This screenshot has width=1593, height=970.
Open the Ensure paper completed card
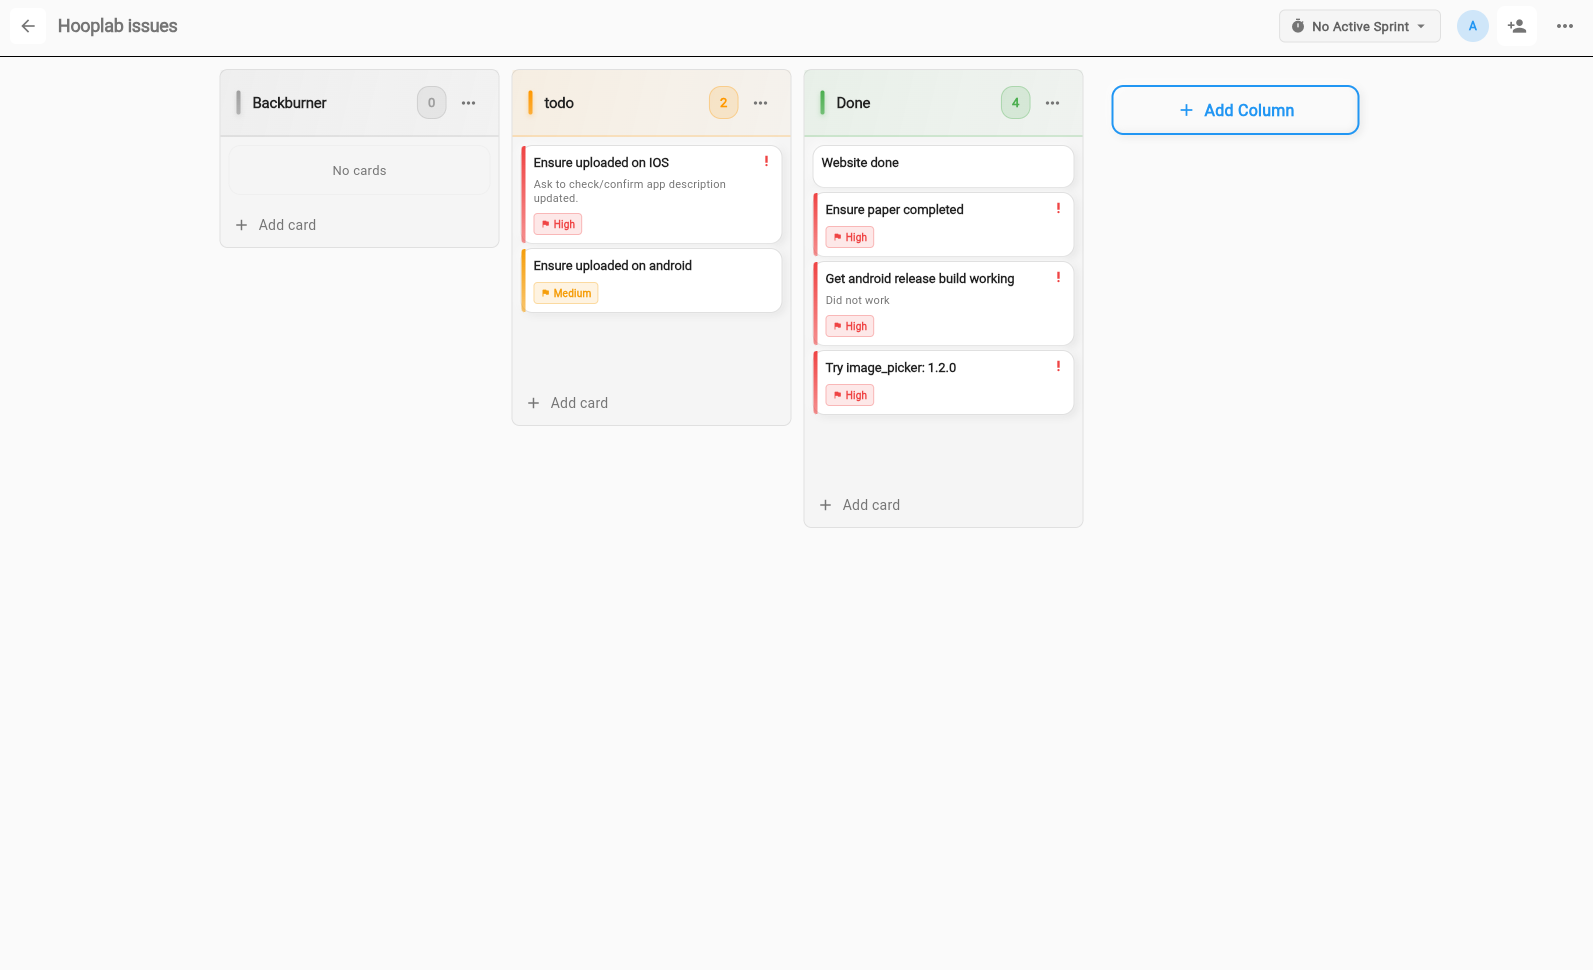tap(943, 224)
